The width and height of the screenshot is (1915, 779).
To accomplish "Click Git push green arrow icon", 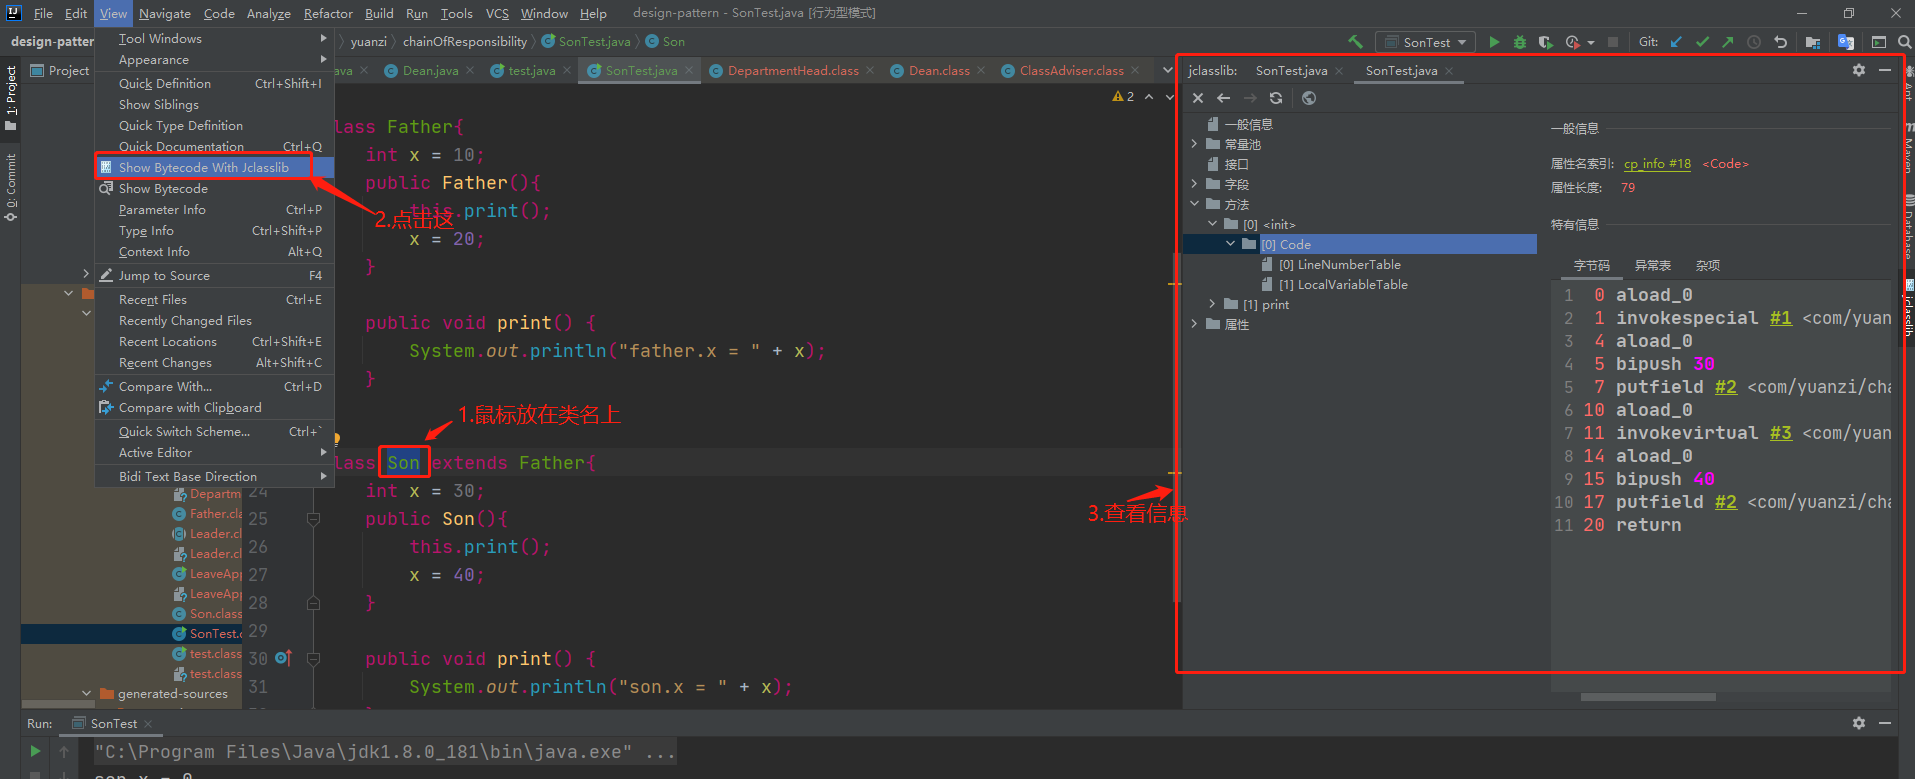I will 1727,42.
